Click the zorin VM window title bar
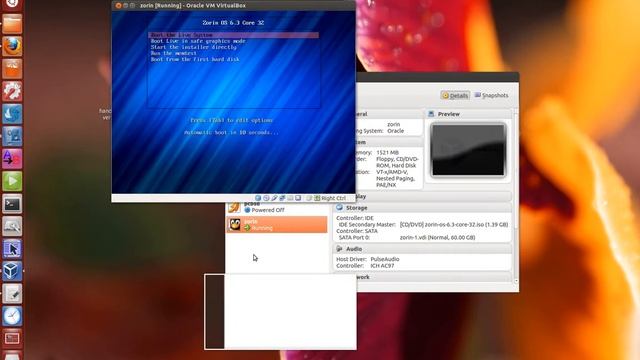The width and height of the screenshot is (640, 360). 233,5
